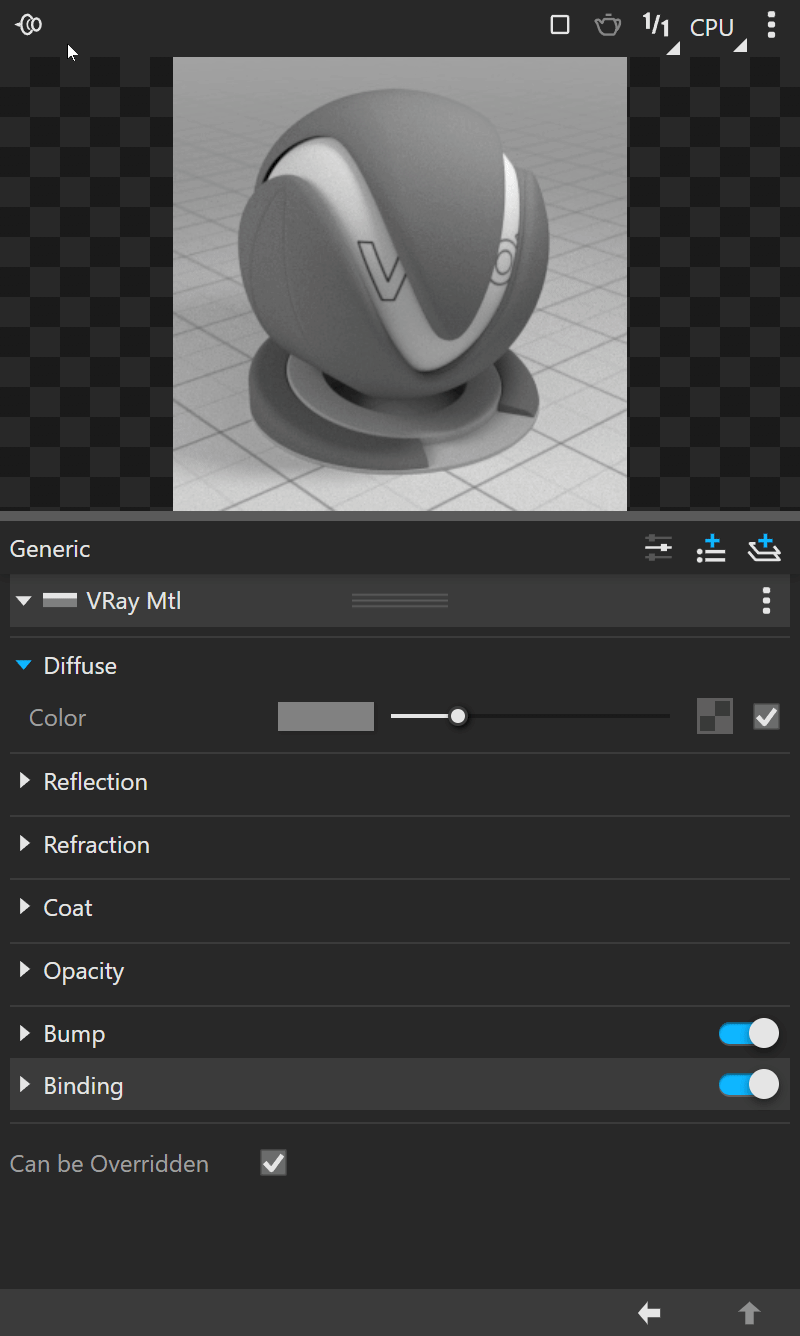This screenshot has width=800, height=1336.
Task: Expand the Coat section
Action: [x=25, y=907]
